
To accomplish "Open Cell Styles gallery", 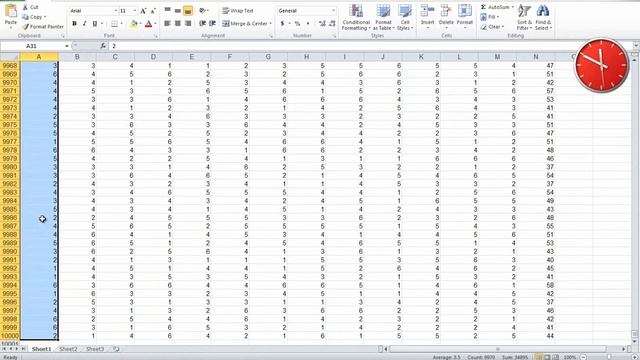I will tap(404, 18).
